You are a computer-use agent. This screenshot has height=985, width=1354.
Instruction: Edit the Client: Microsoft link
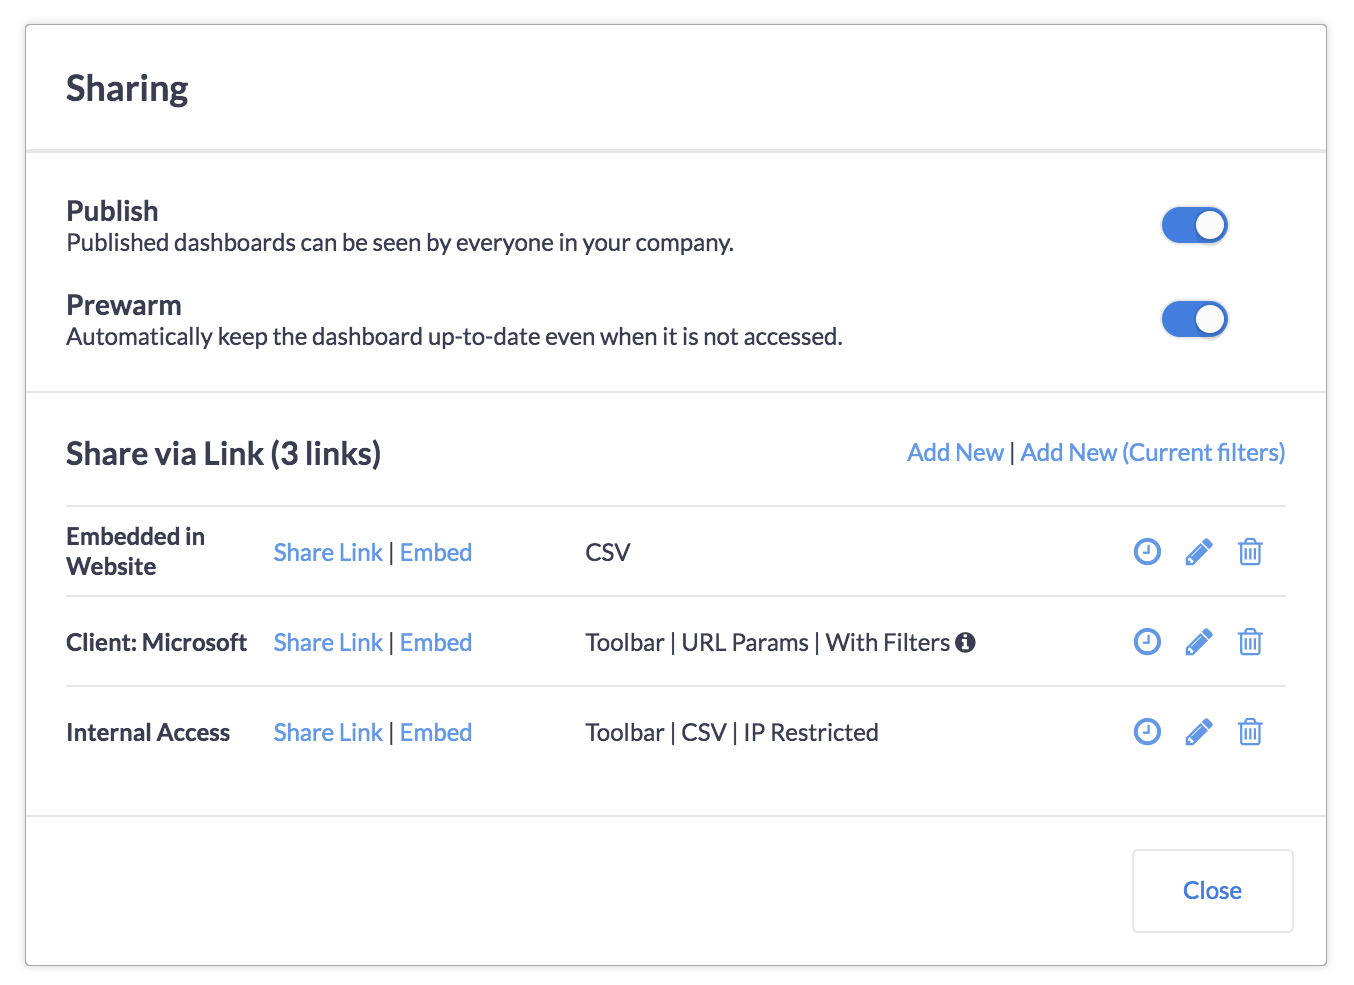(1199, 642)
